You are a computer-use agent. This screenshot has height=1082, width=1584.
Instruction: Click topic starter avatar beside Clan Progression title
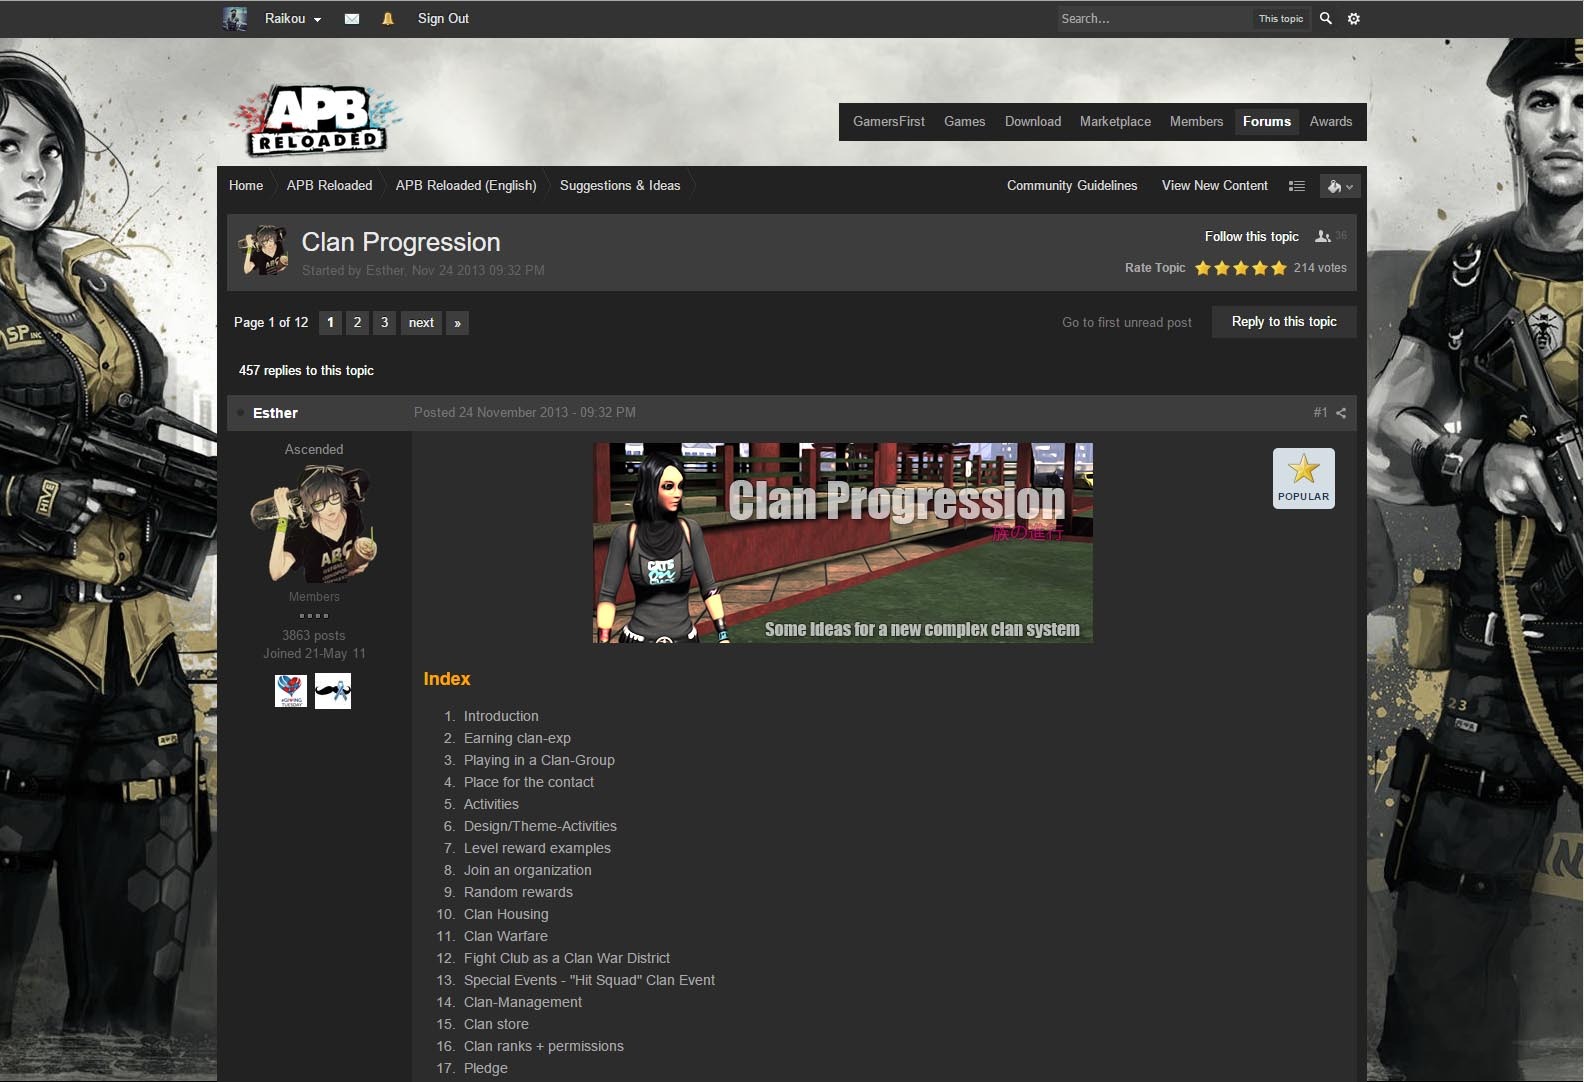265,251
